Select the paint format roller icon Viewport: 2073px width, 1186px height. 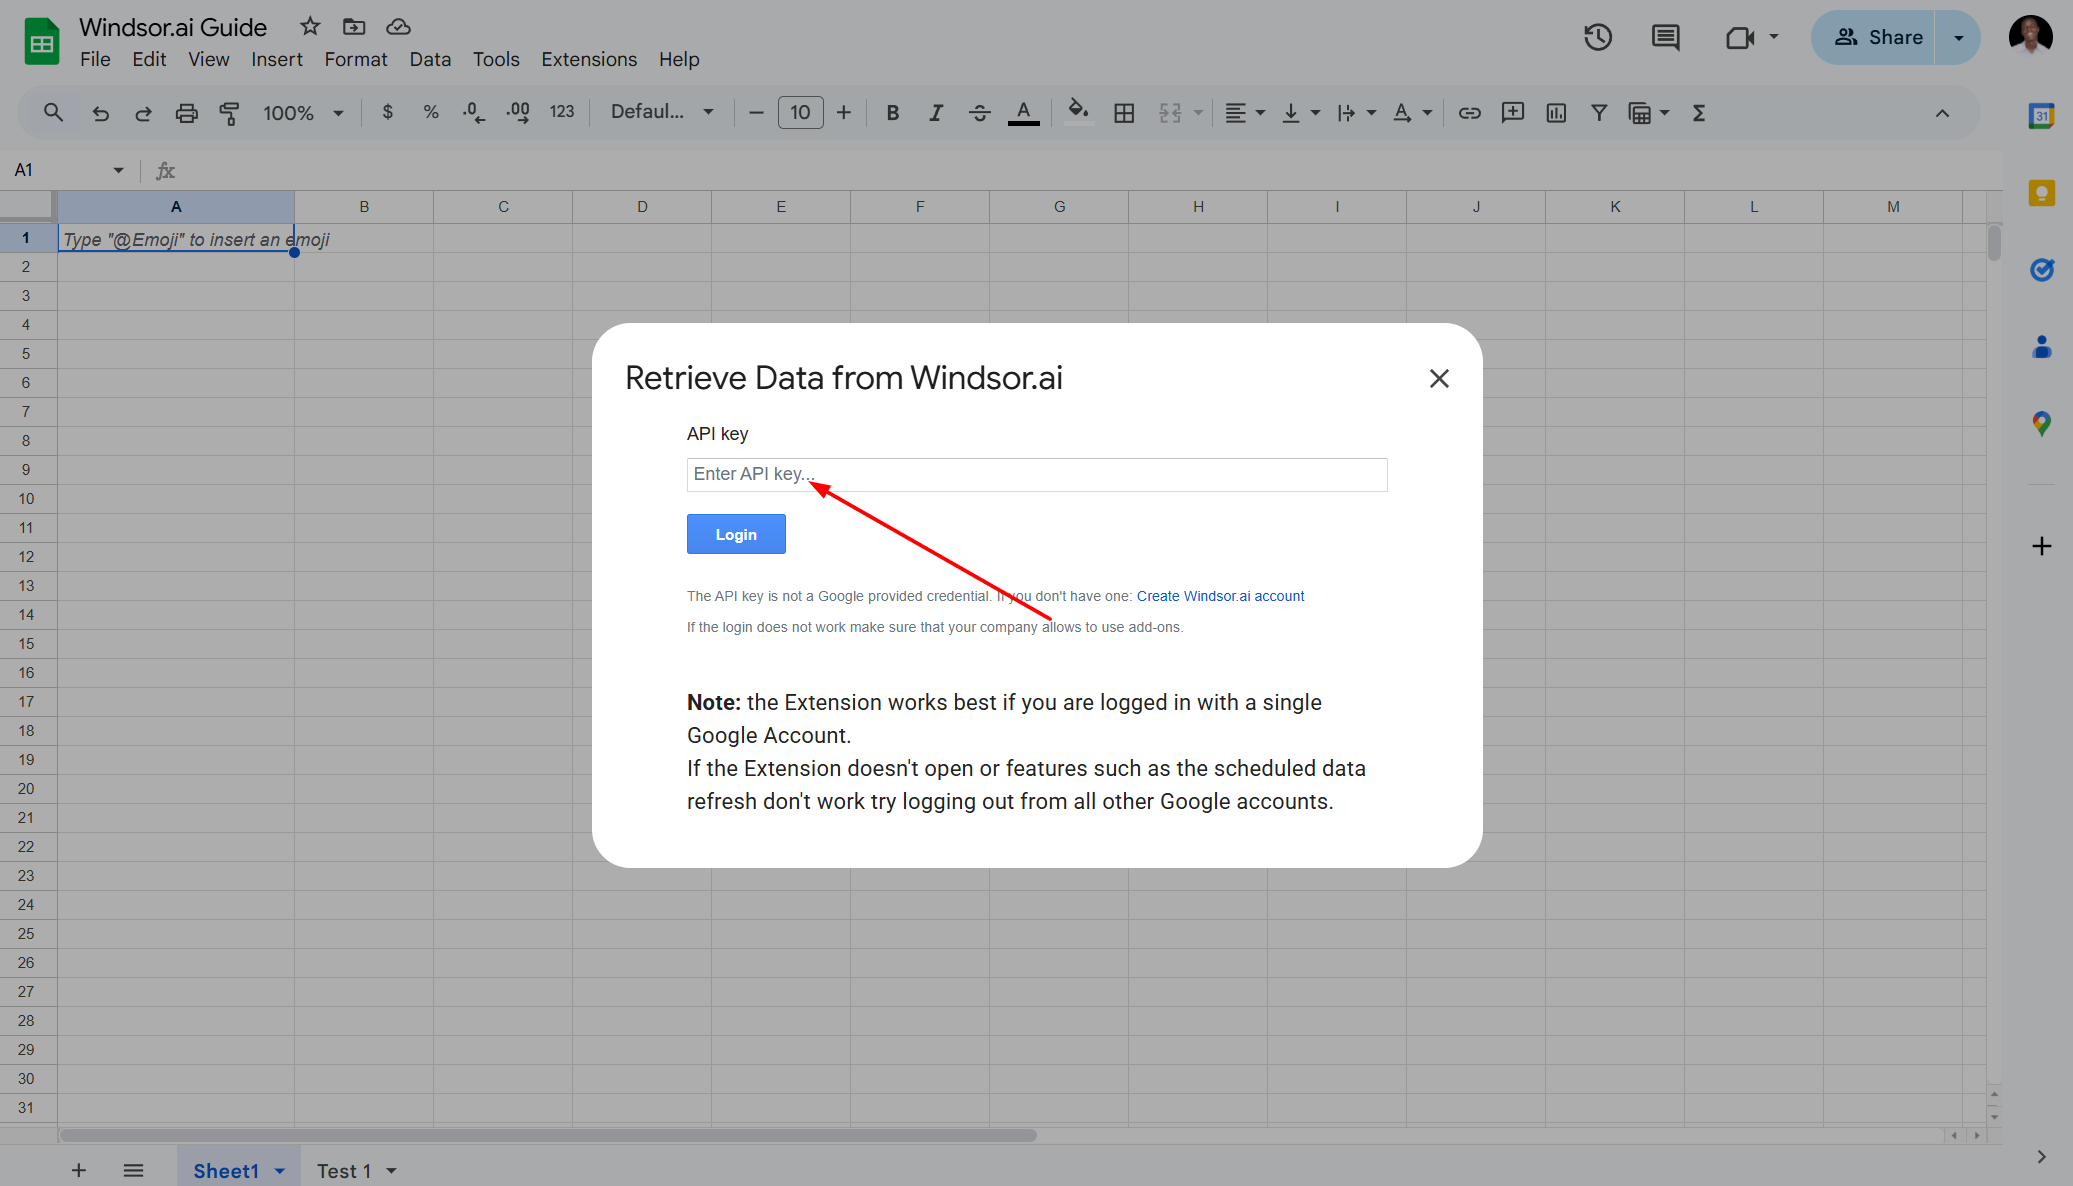(229, 113)
